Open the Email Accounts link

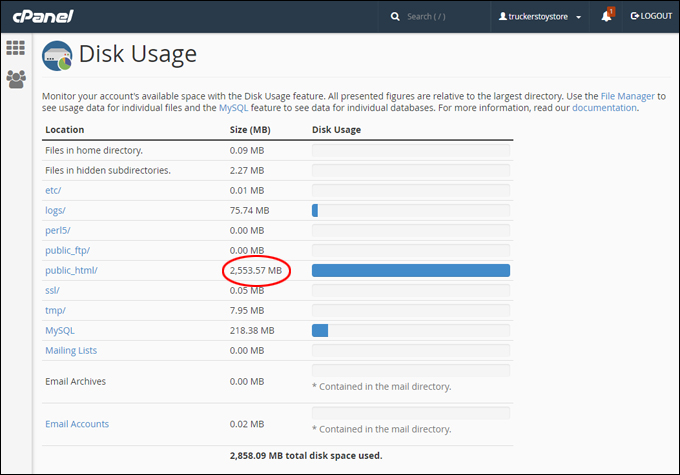point(77,424)
